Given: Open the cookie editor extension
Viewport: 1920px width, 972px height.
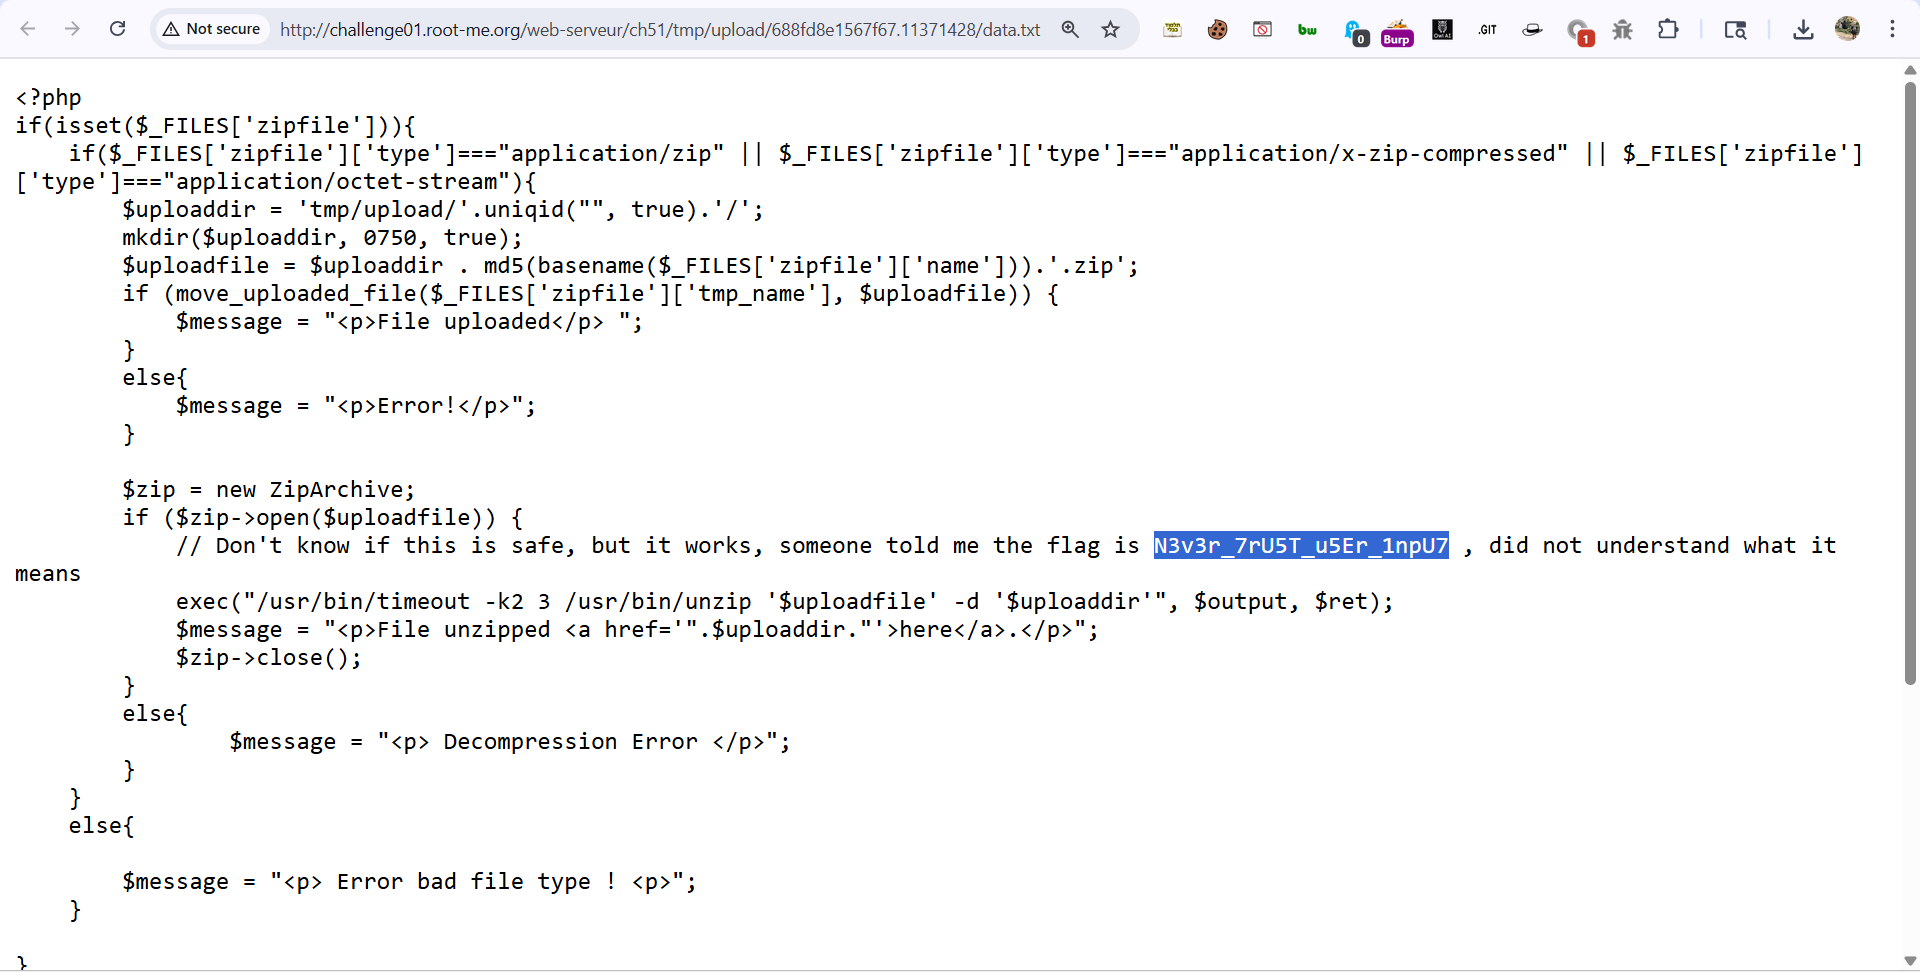Looking at the screenshot, I should 1217,30.
